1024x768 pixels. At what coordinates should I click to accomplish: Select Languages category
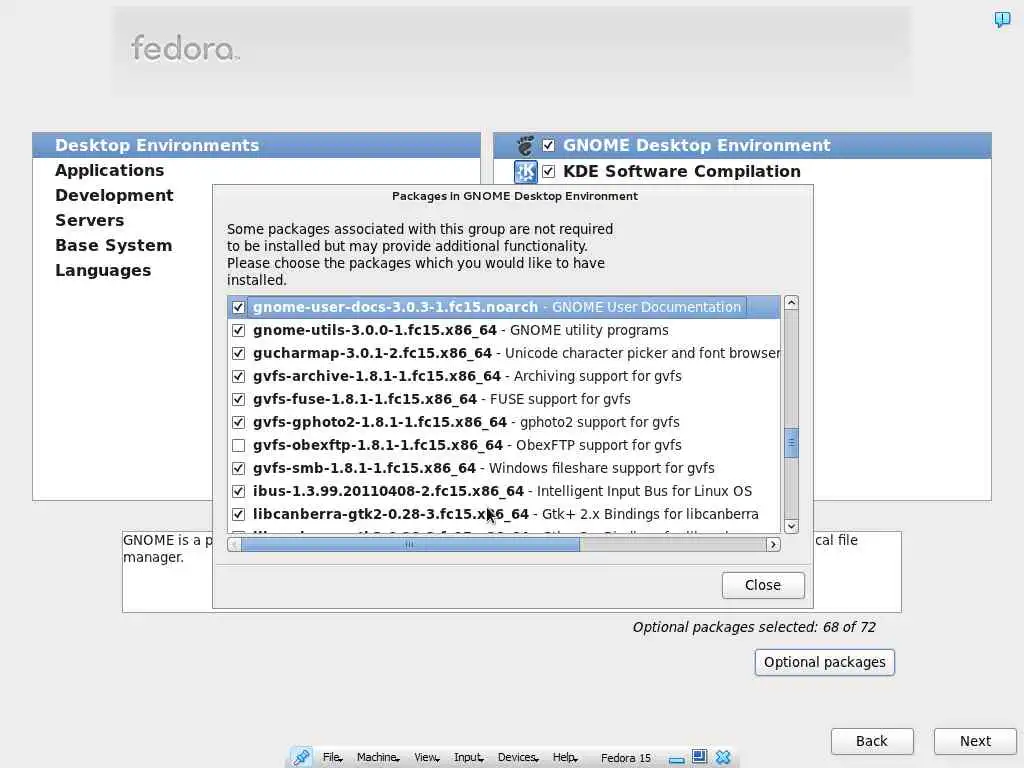103,270
